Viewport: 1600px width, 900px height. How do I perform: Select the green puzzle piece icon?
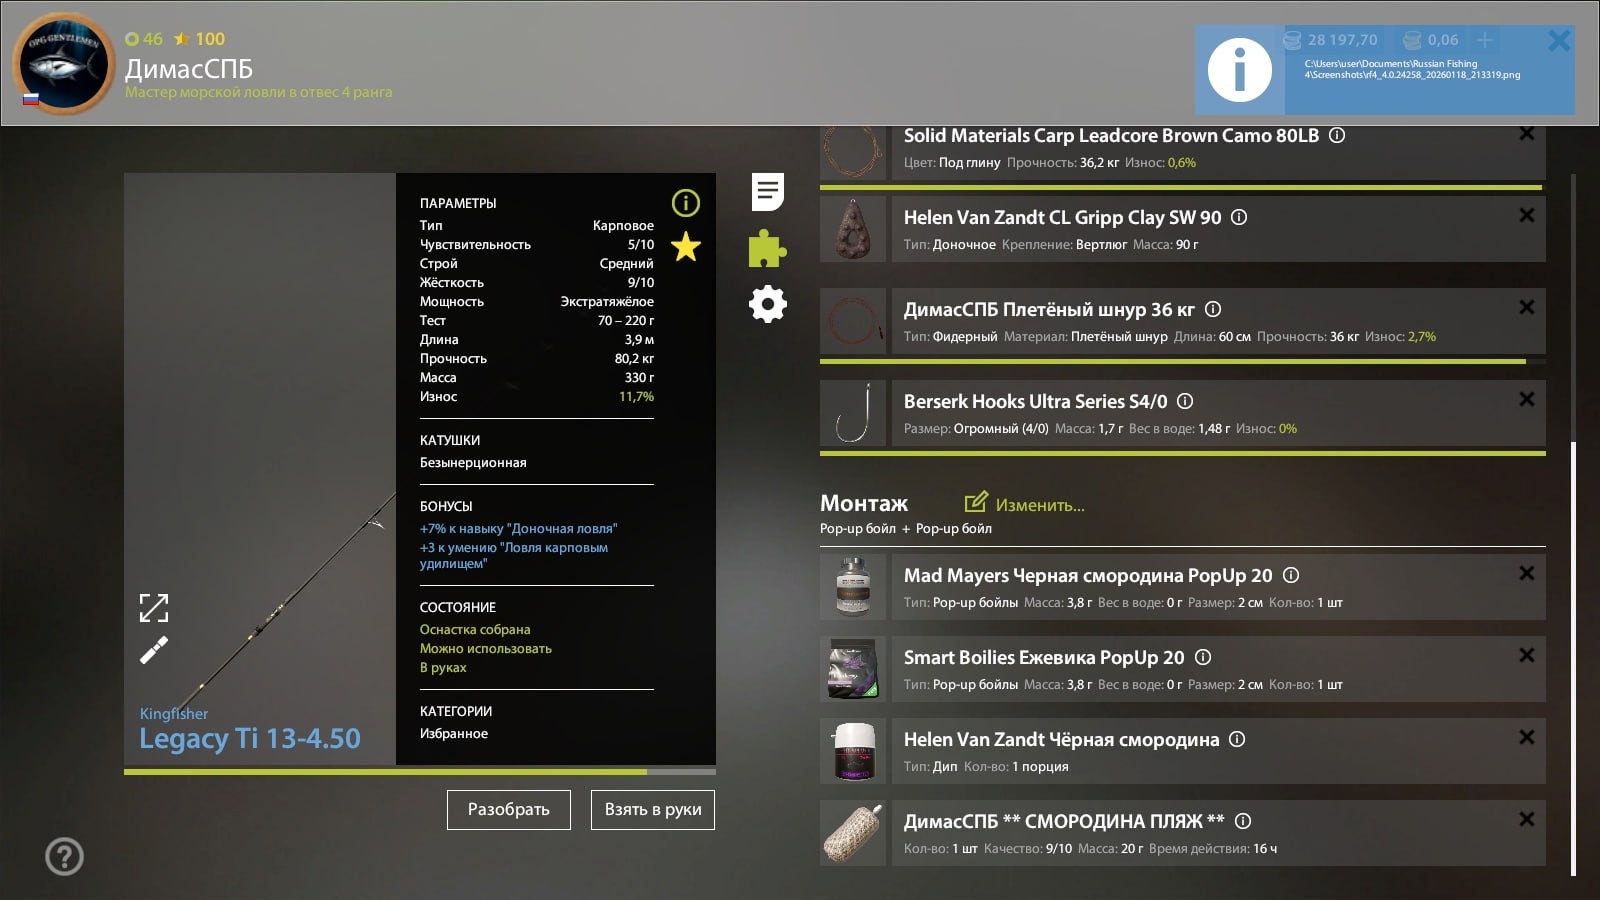767,249
